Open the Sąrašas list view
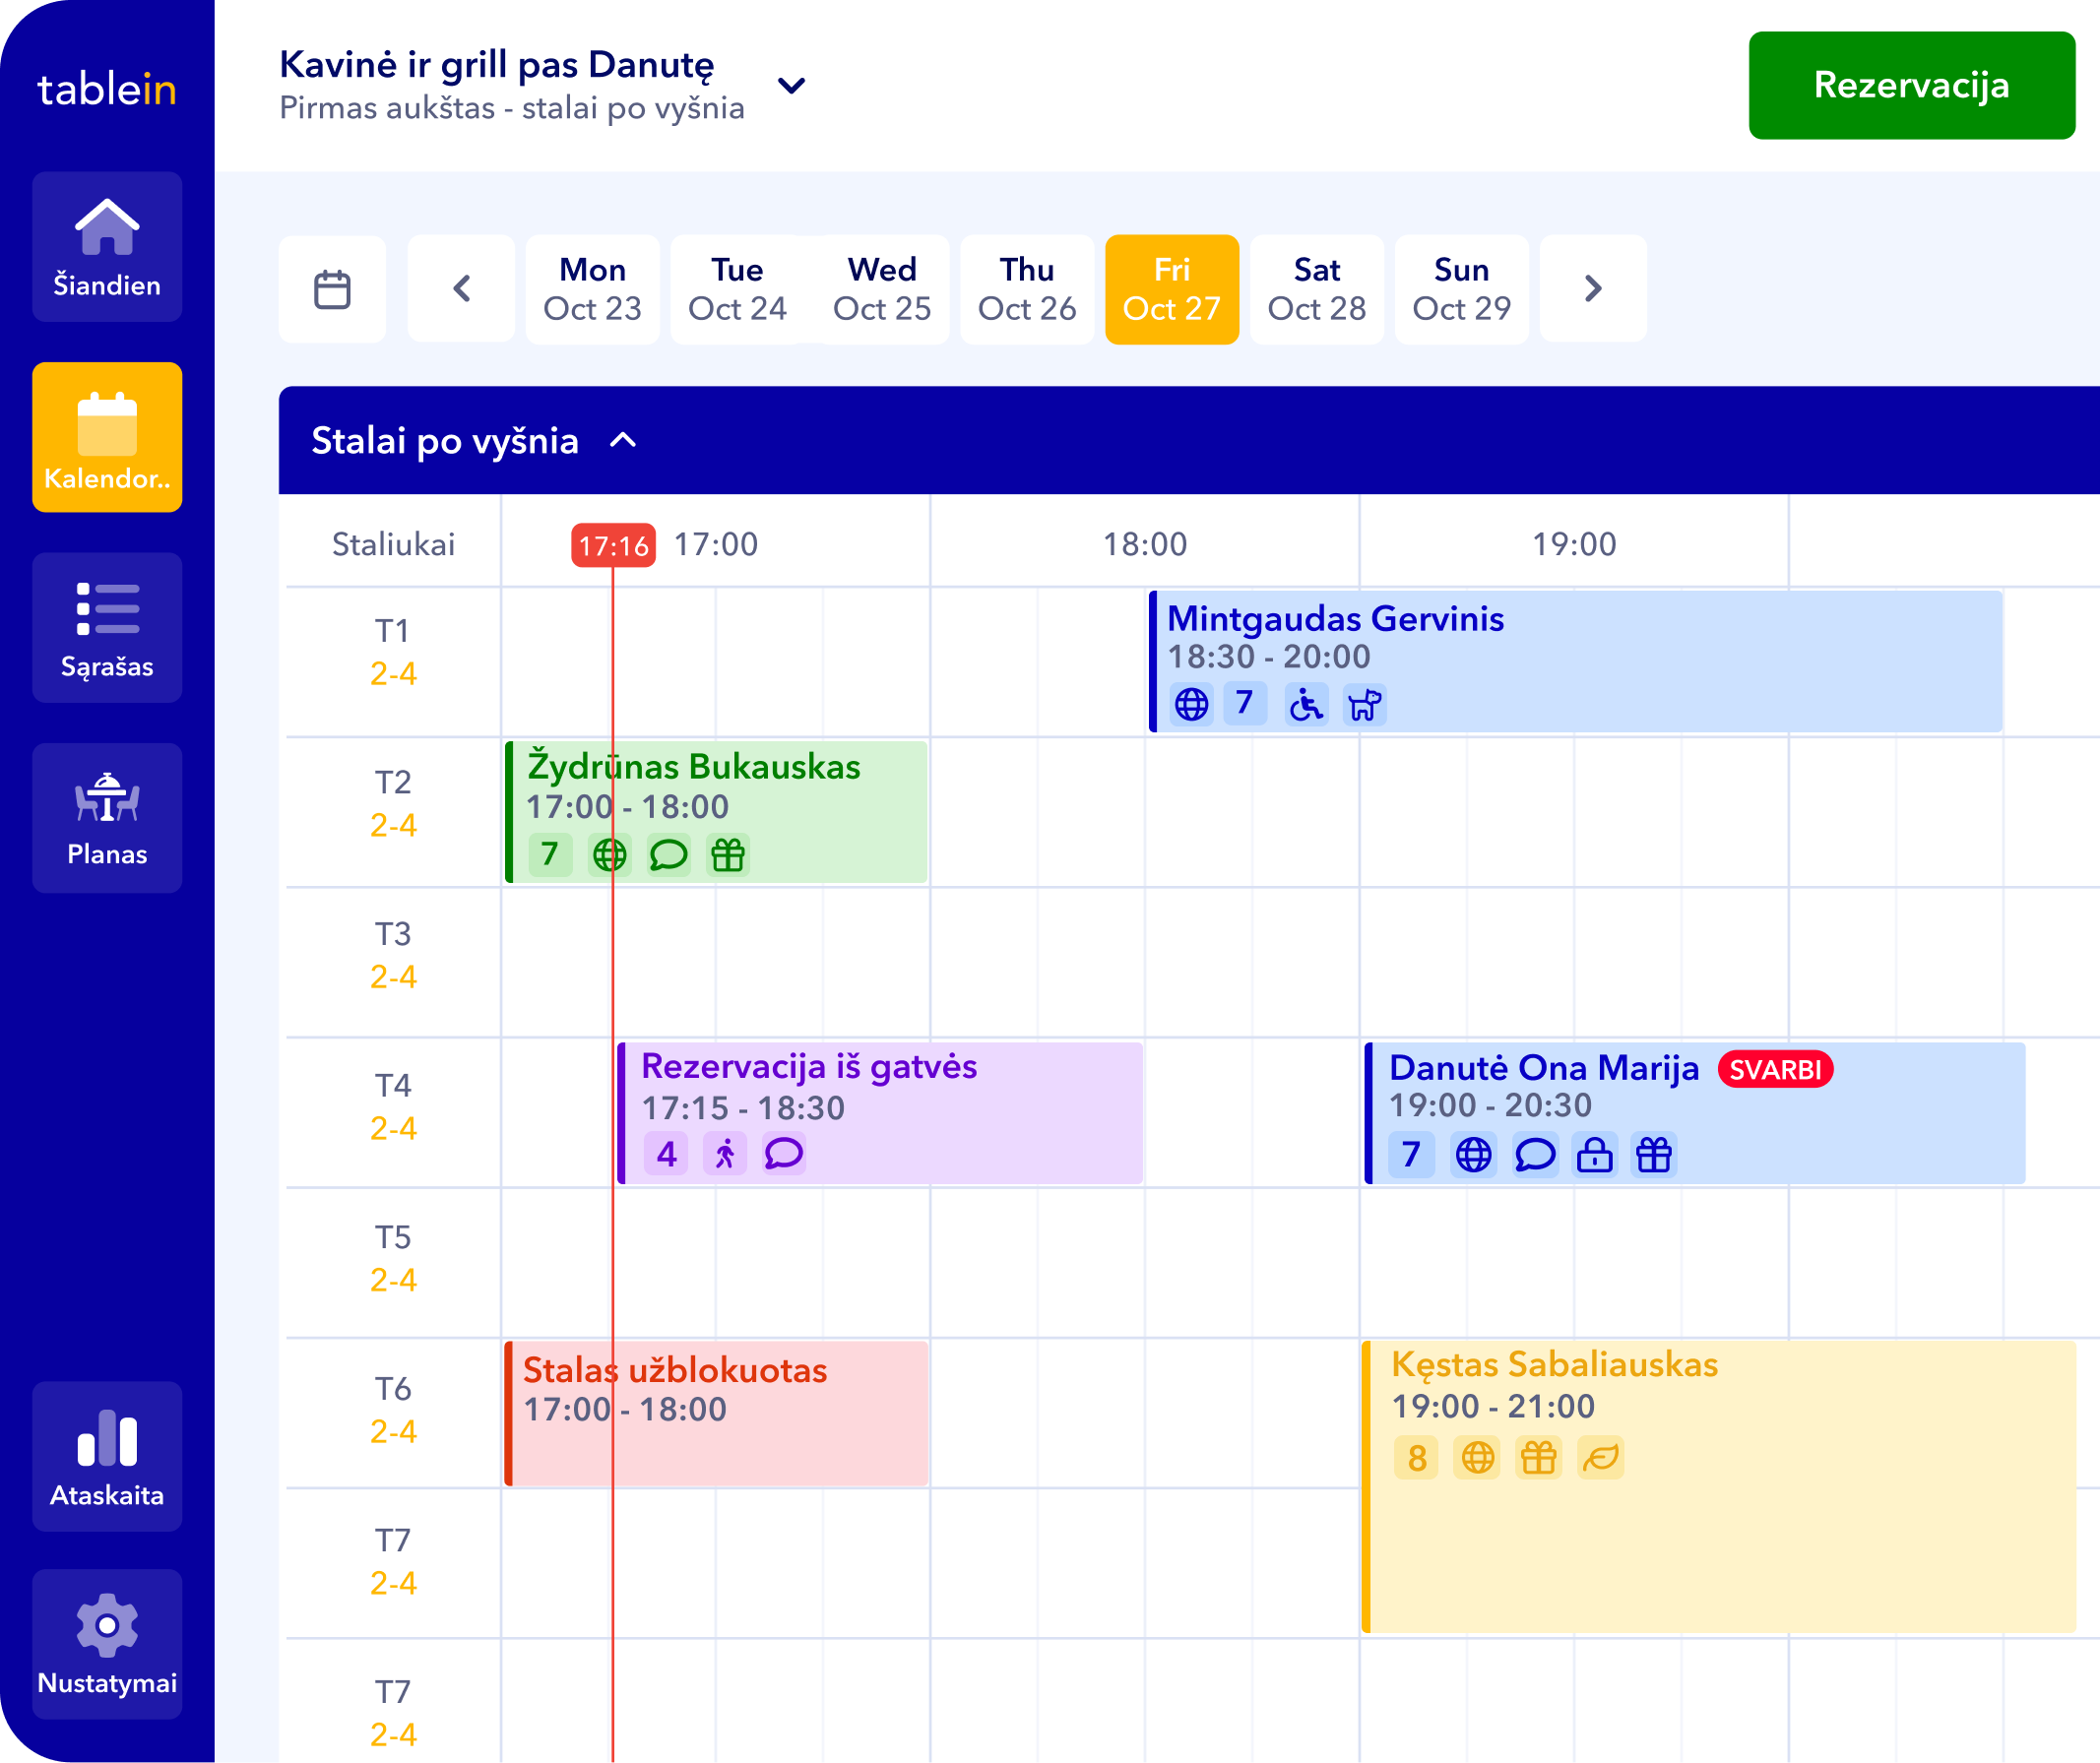The image size is (2100, 1763). (x=107, y=628)
